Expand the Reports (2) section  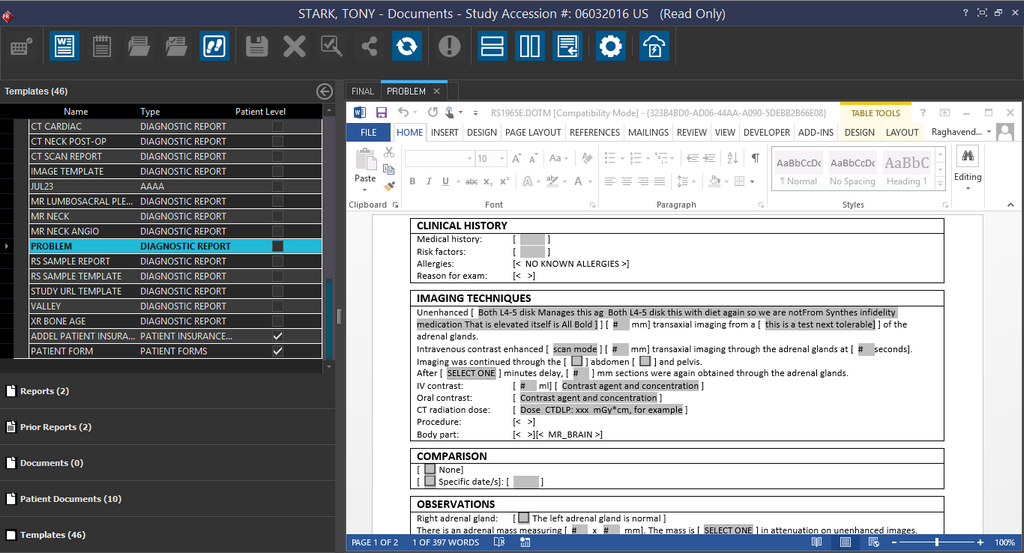point(44,391)
